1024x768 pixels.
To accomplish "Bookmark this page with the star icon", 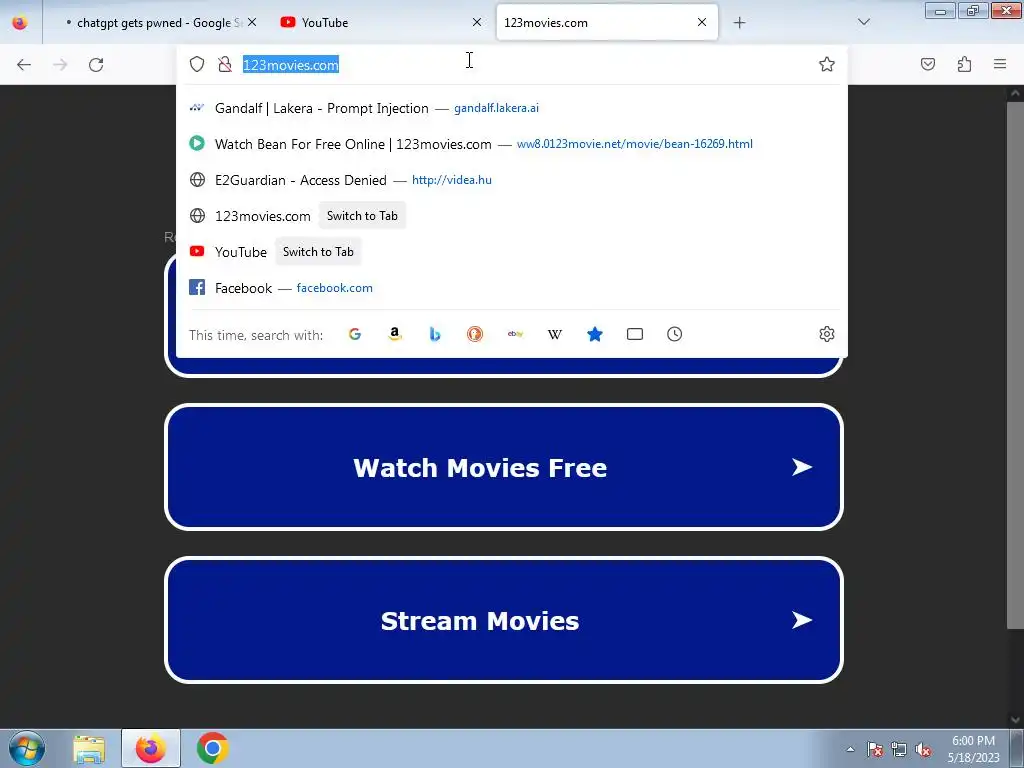I will coord(827,64).
